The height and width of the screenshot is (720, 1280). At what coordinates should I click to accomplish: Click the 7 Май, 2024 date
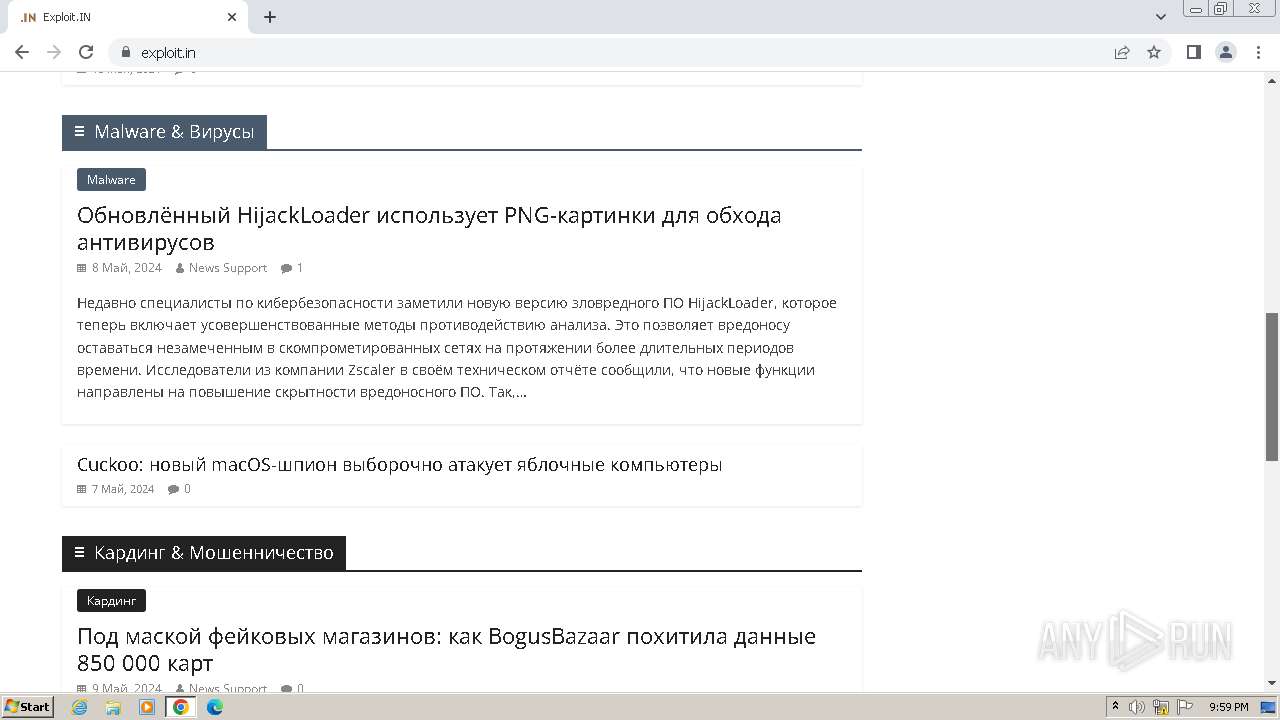point(123,489)
